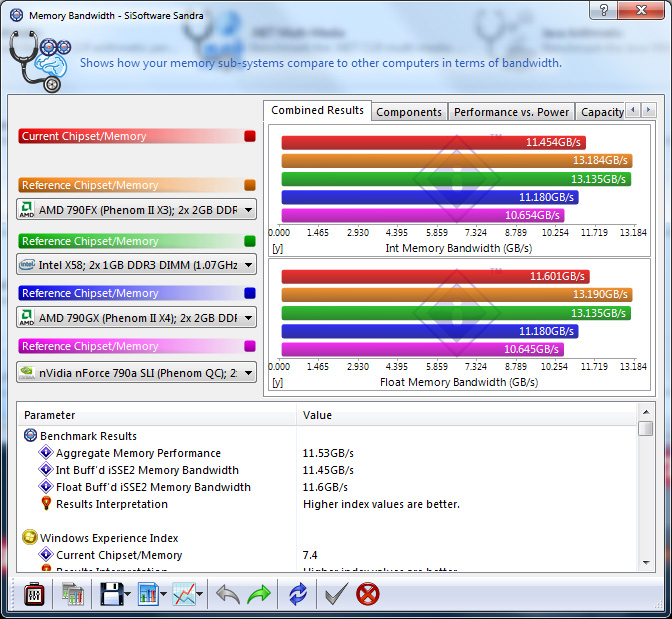Image resolution: width=672 pixels, height=619 pixels.
Task: Click the floppy disk save icon
Action: pyautogui.click(x=111, y=595)
